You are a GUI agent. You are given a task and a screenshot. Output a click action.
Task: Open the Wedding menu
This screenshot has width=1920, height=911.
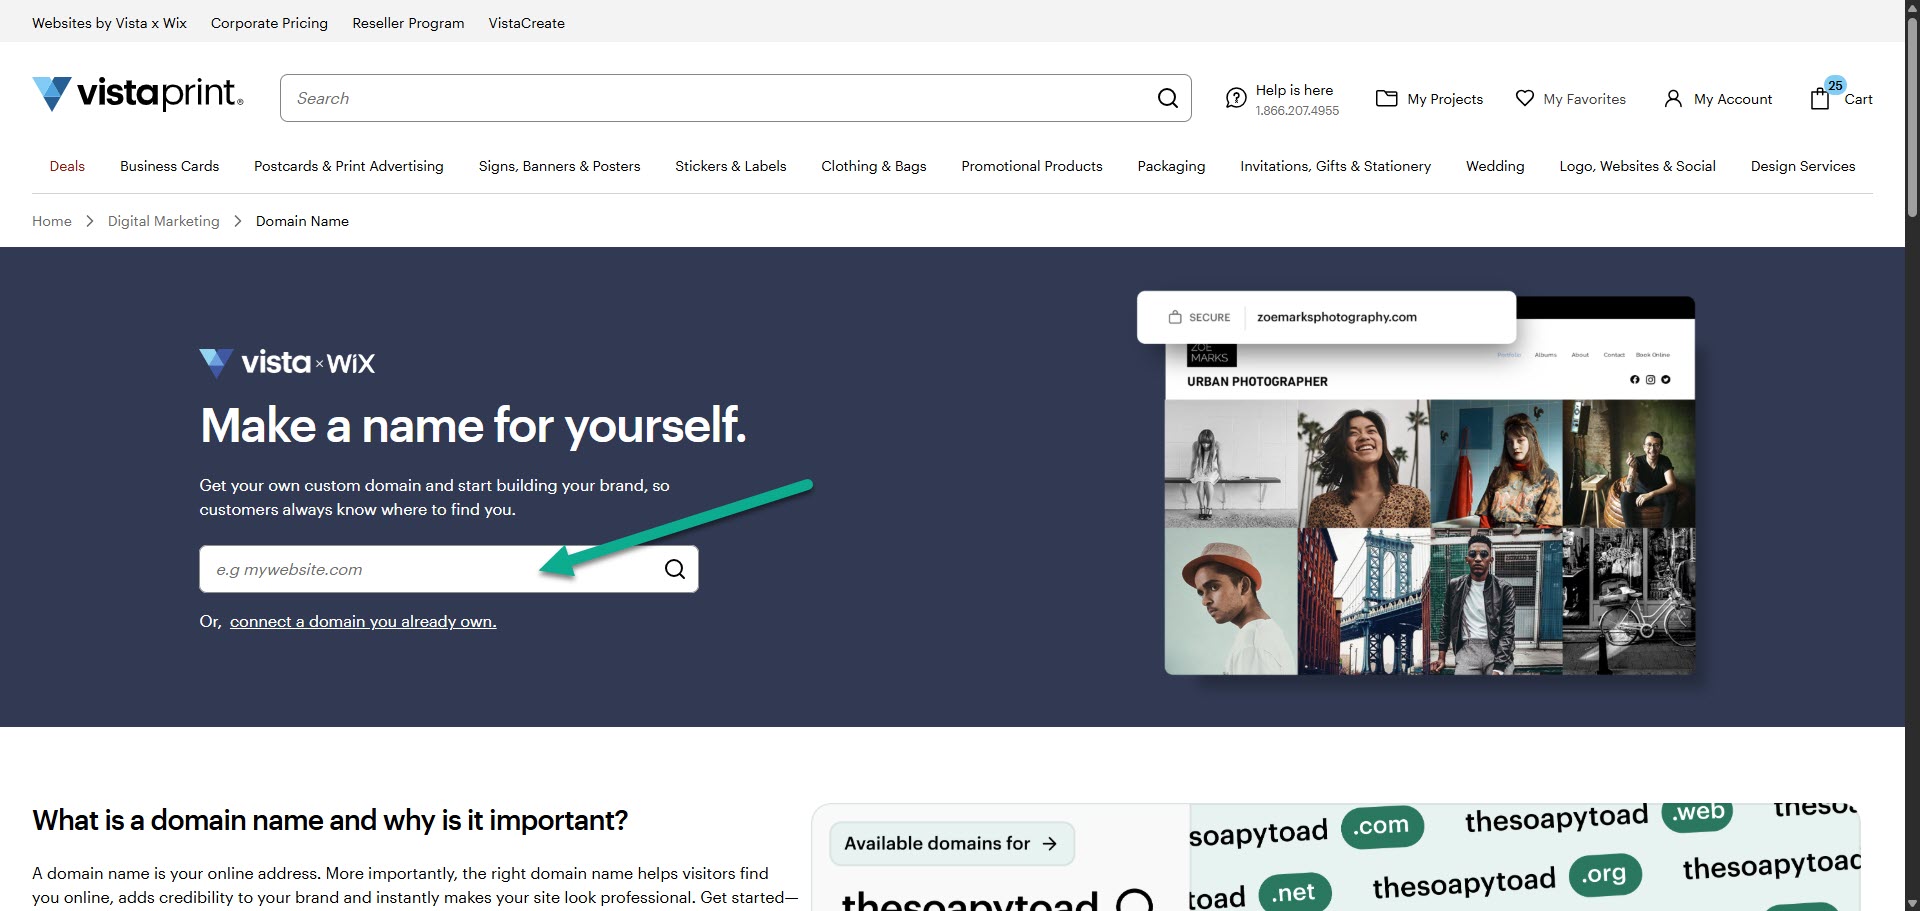click(1495, 166)
